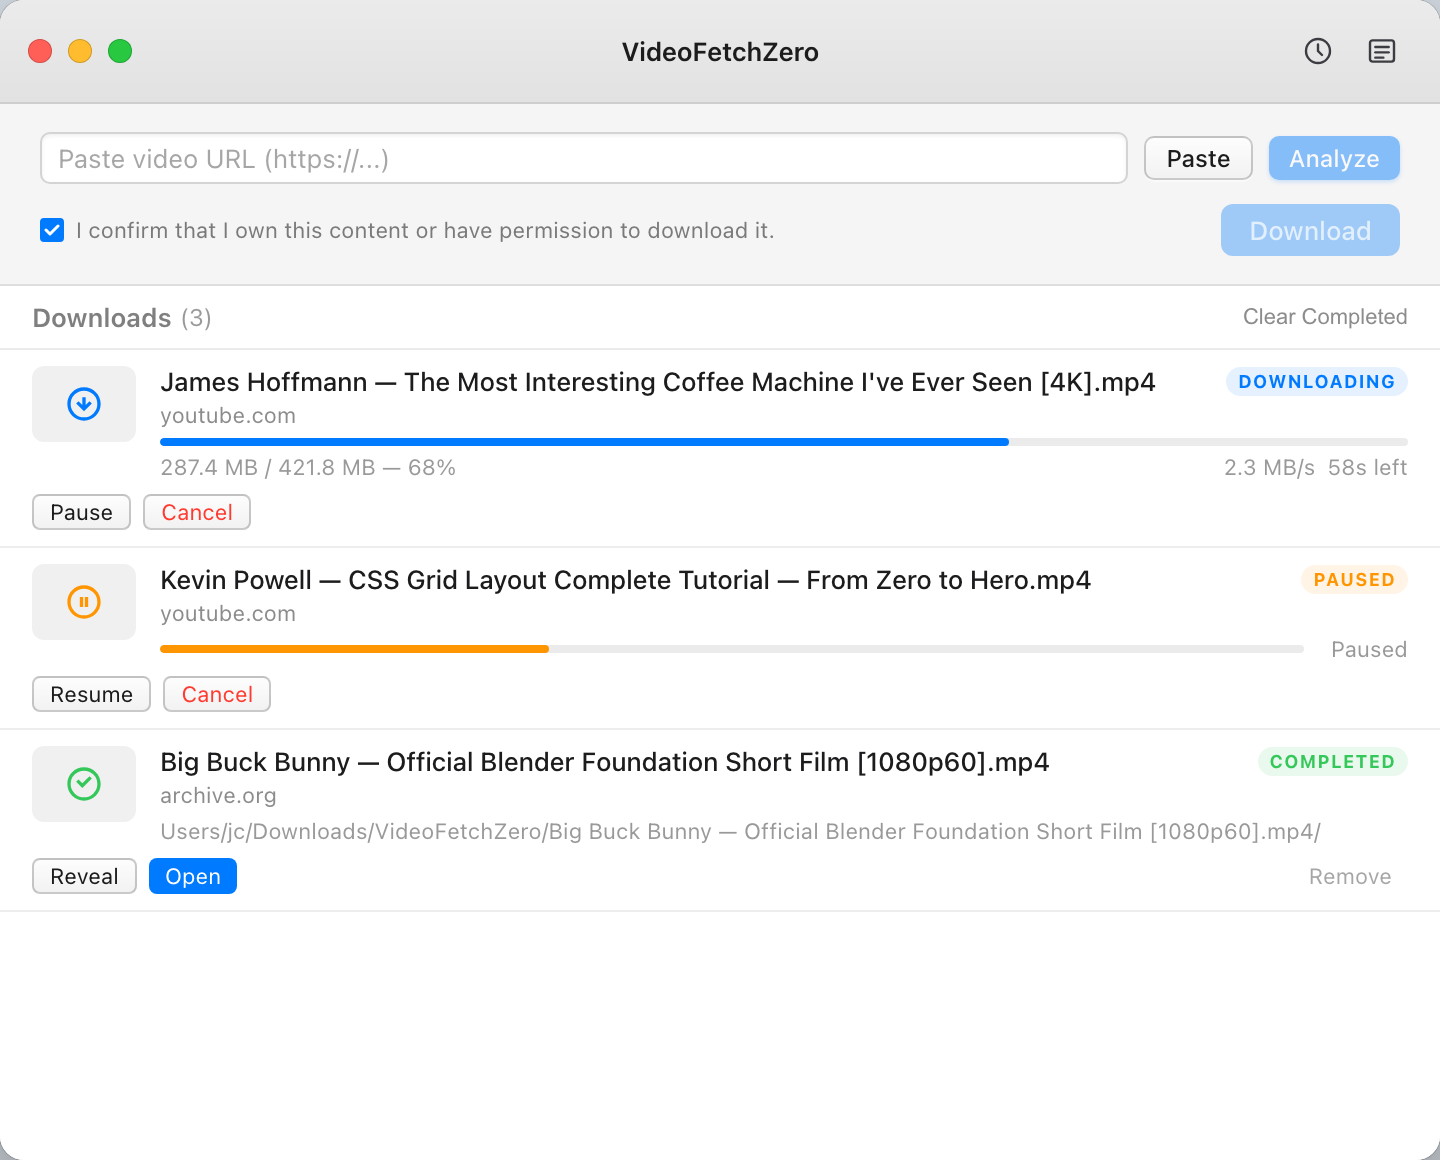1440x1160 pixels.
Task: Select the Big Buck Bunny file title
Action: click(x=605, y=762)
